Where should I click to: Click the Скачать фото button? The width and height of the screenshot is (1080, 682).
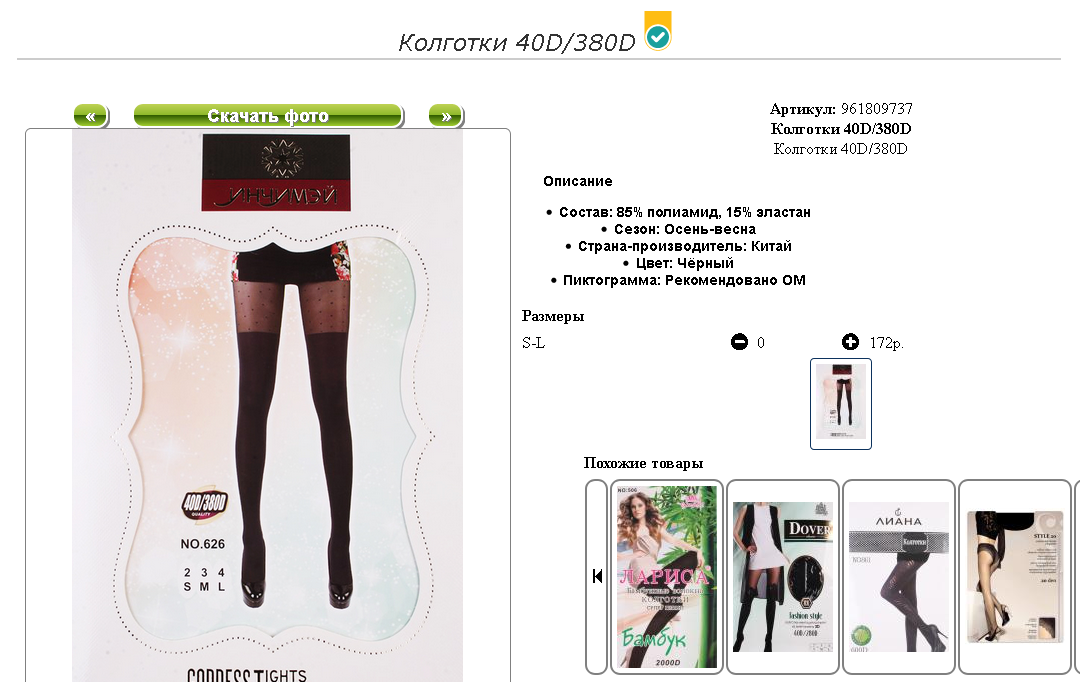(x=268, y=116)
